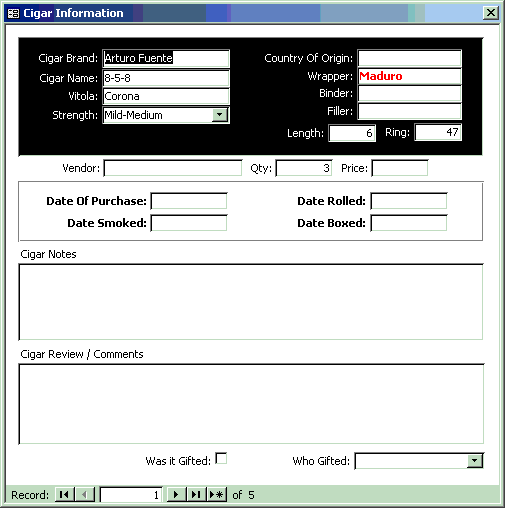This screenshot has width=506, height=511.
Task: Click the Cigar Brand field
Action: tap(166, 58)
